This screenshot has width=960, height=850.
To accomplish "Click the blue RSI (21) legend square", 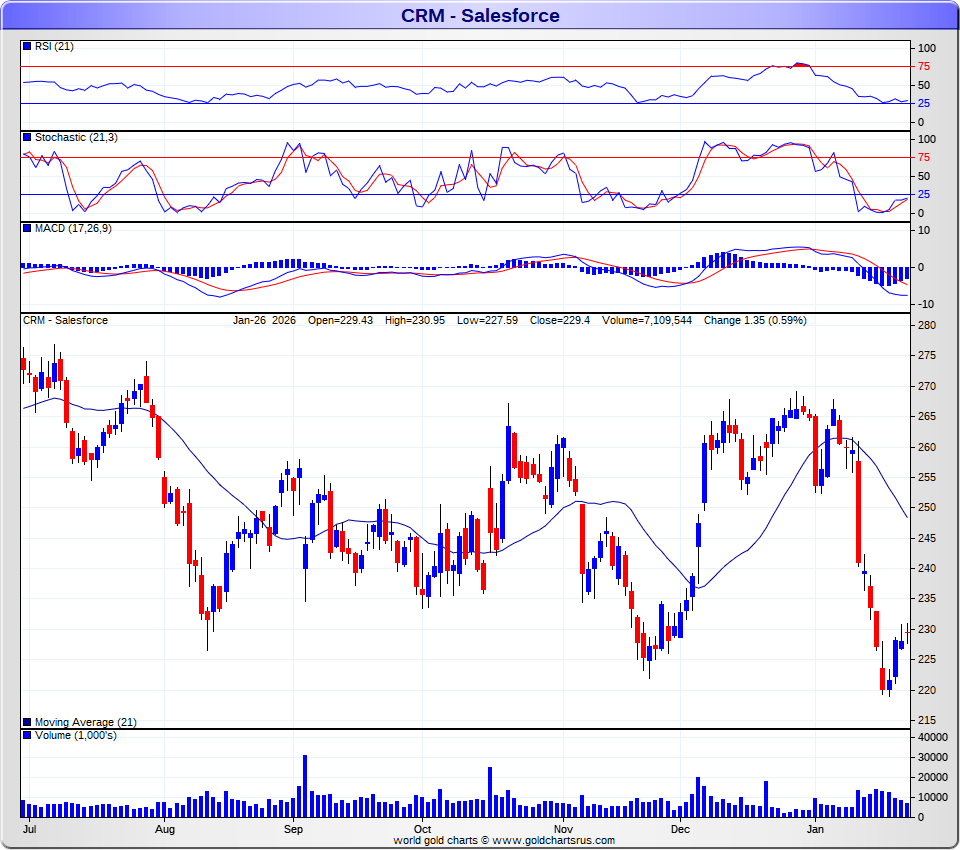I will coord(27,46).
